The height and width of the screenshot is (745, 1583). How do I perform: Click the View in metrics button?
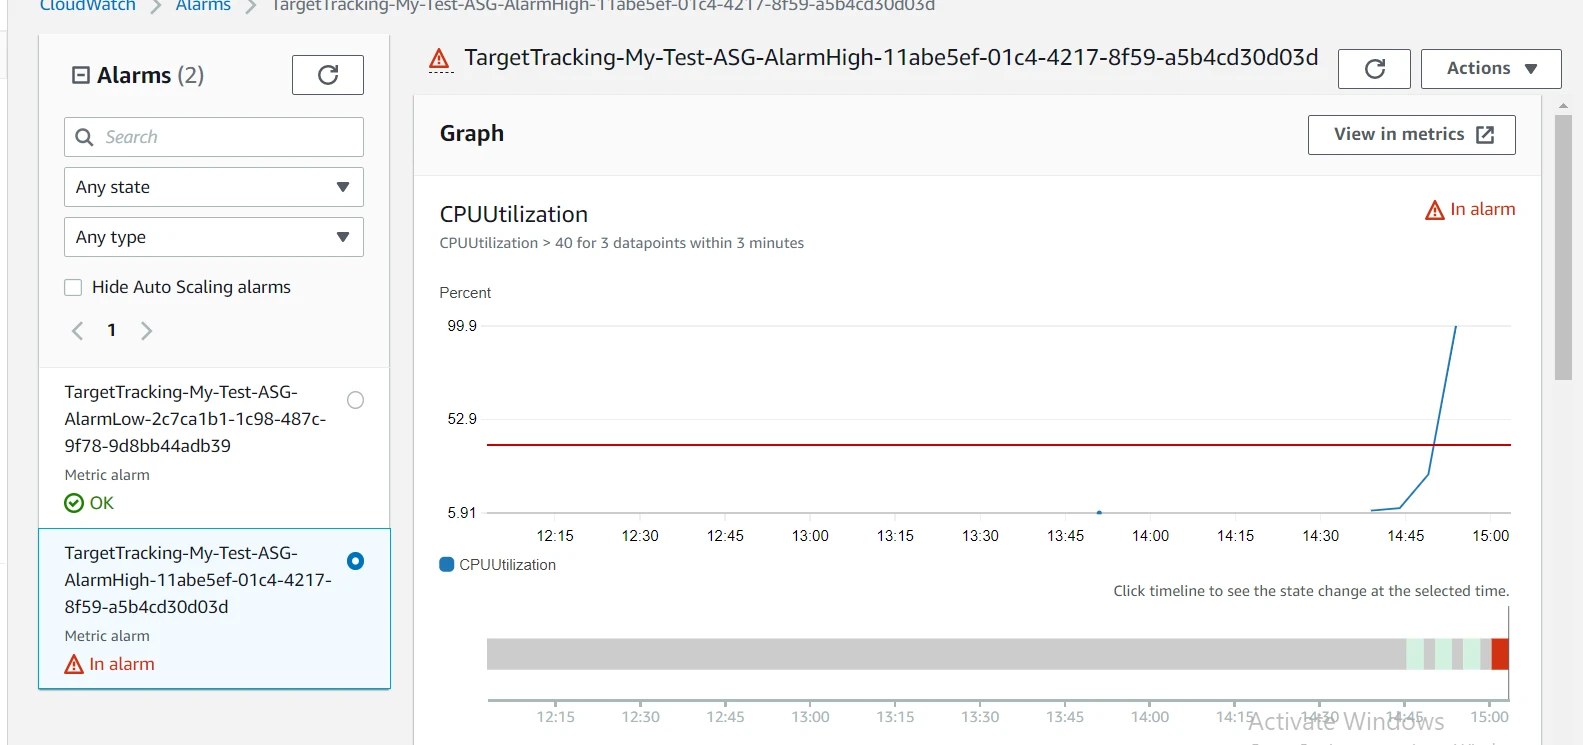pos(1410,134)
